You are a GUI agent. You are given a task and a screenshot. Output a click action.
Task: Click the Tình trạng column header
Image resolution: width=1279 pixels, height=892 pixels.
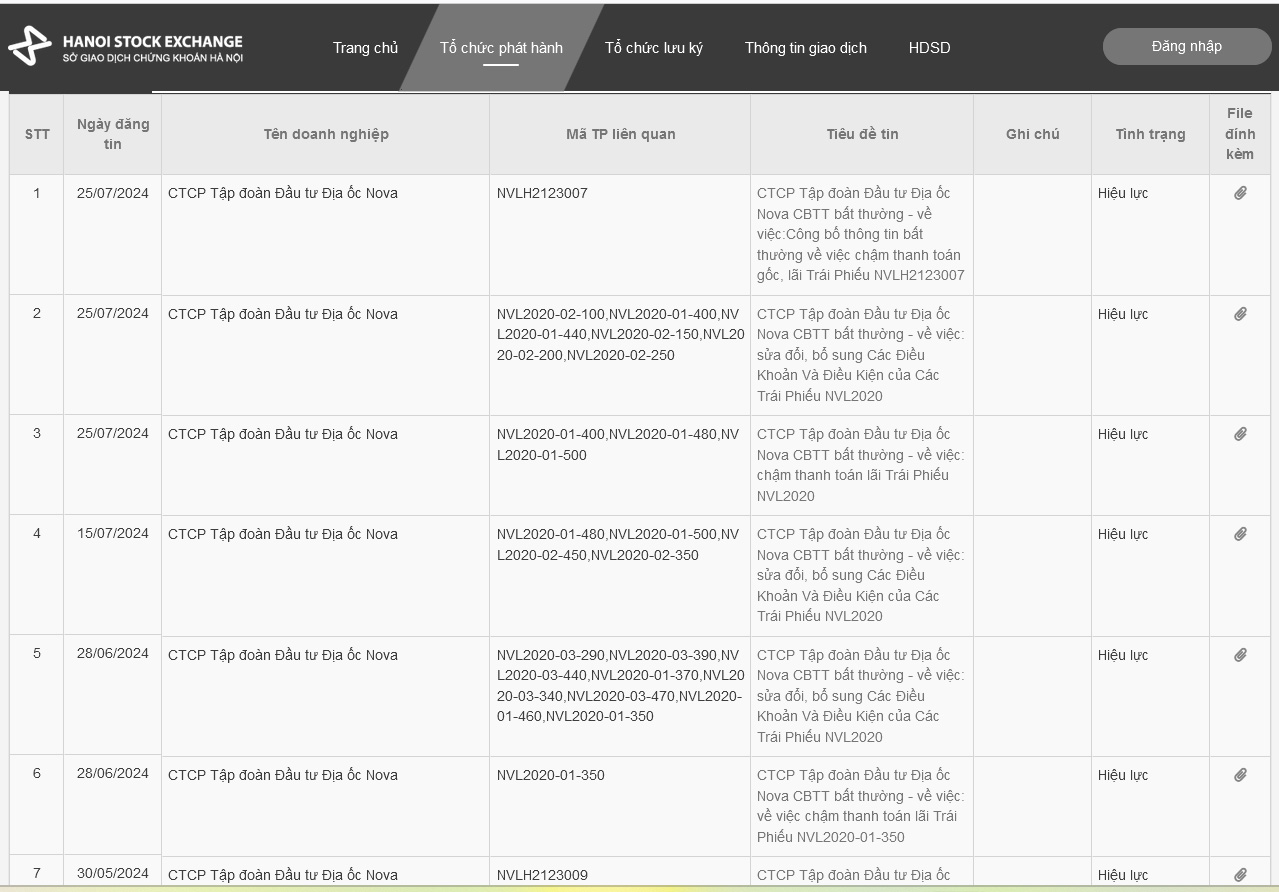pyautogui.click(x=1150, y=134)
